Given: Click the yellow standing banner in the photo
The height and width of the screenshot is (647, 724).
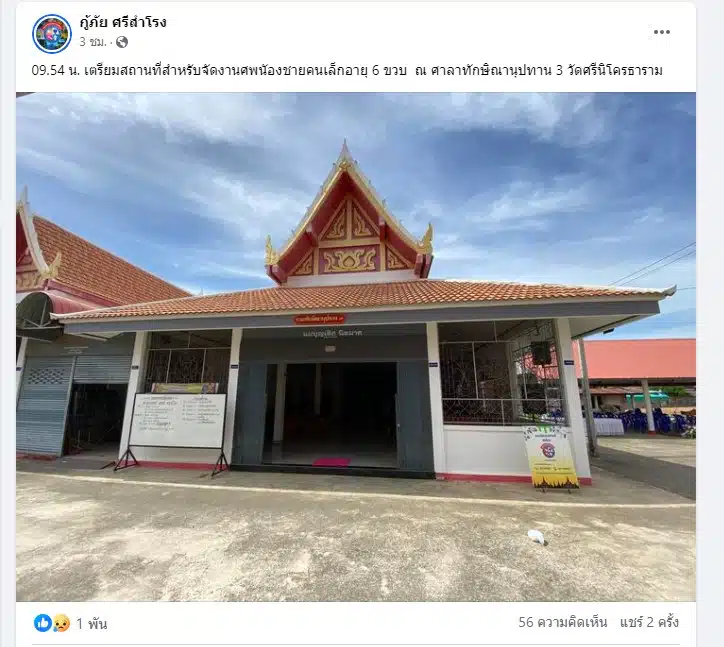Looking at the screenshot, I should coord(550,456).
